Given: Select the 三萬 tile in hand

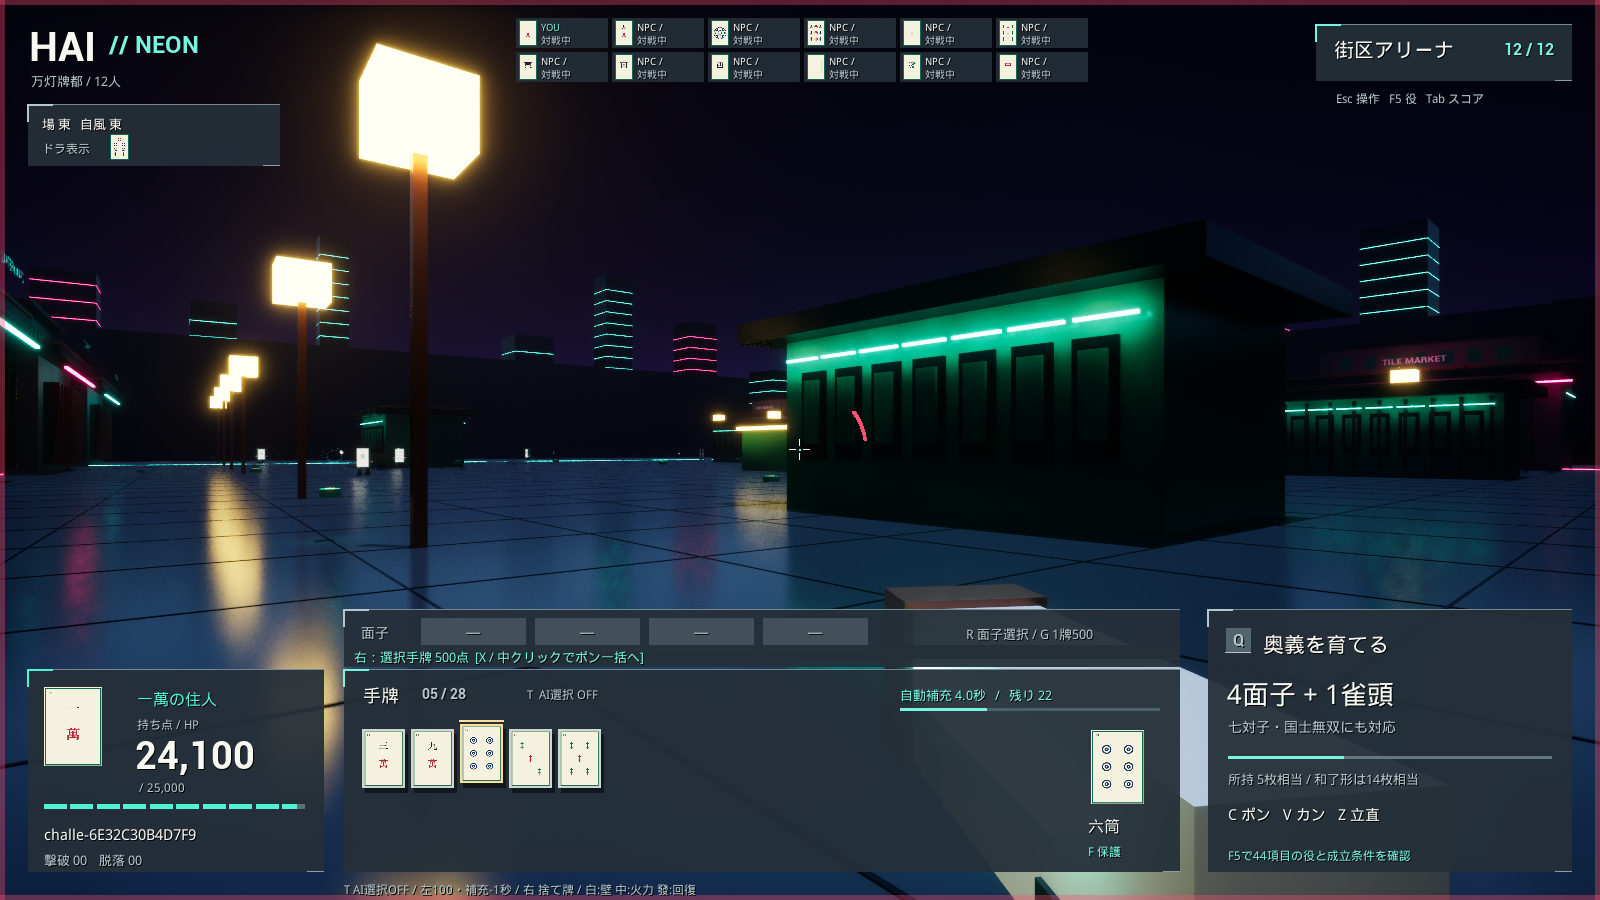Looking at the screenshot, I should pos(383,758).
